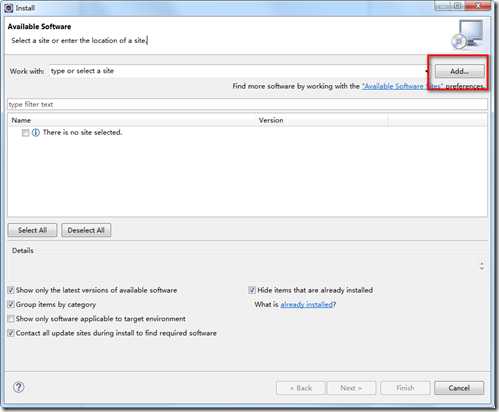Click the Available Software heading

(x=39, y=27)
